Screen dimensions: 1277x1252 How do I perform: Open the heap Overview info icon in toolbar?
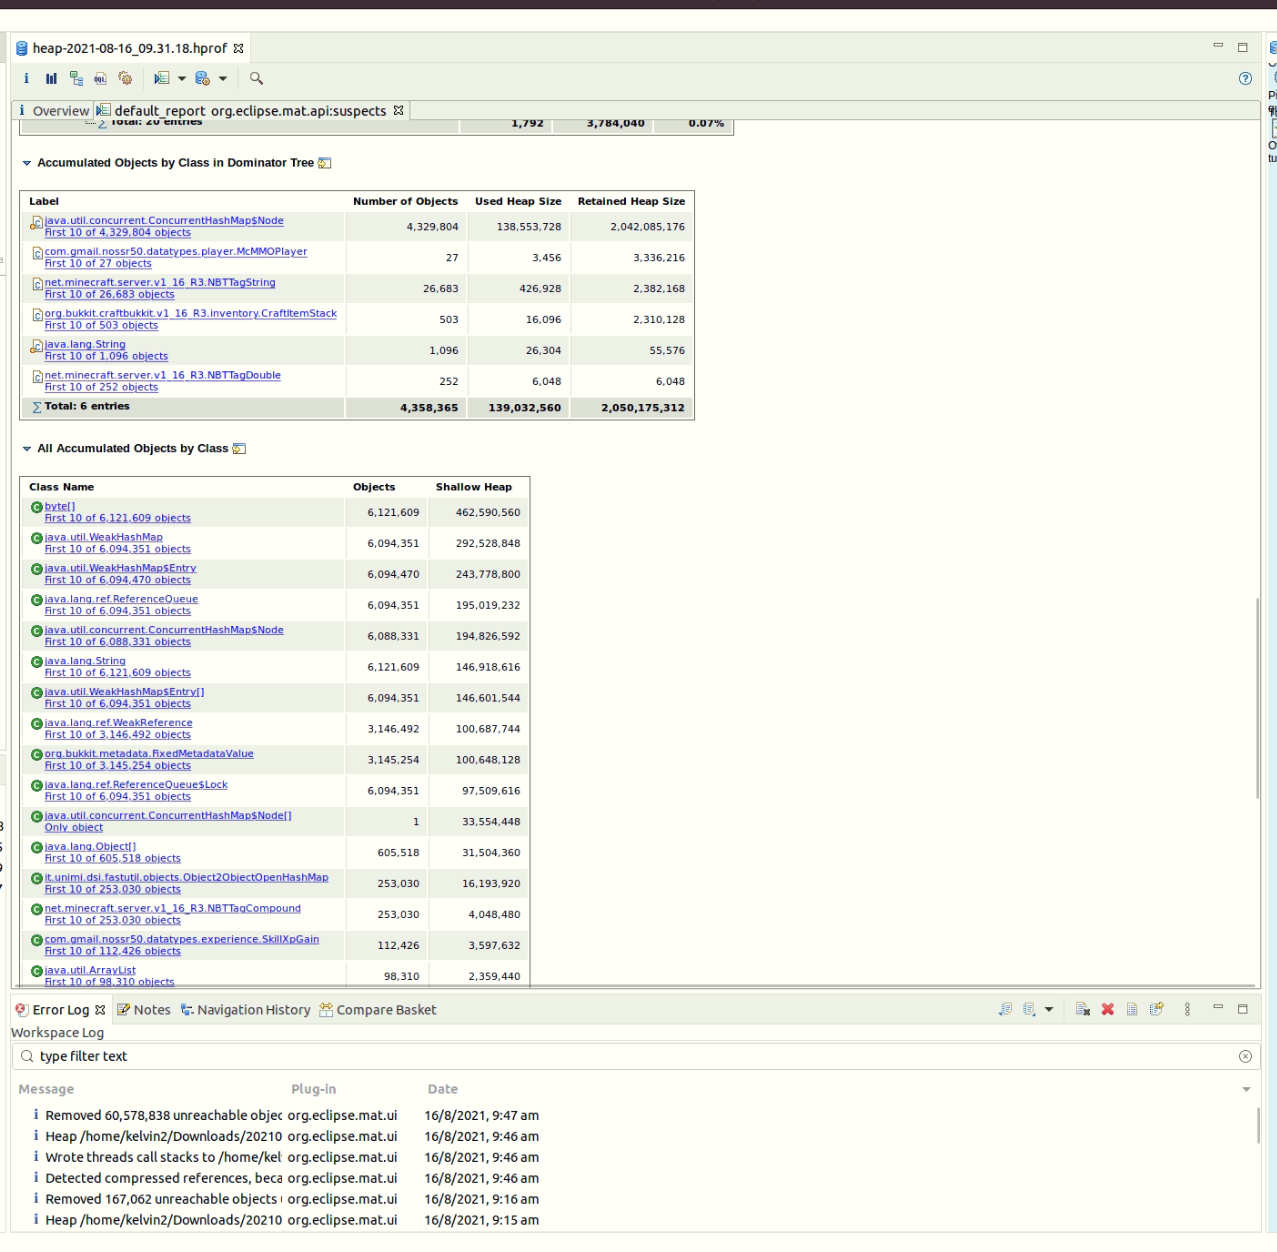(x=26, y=78)
